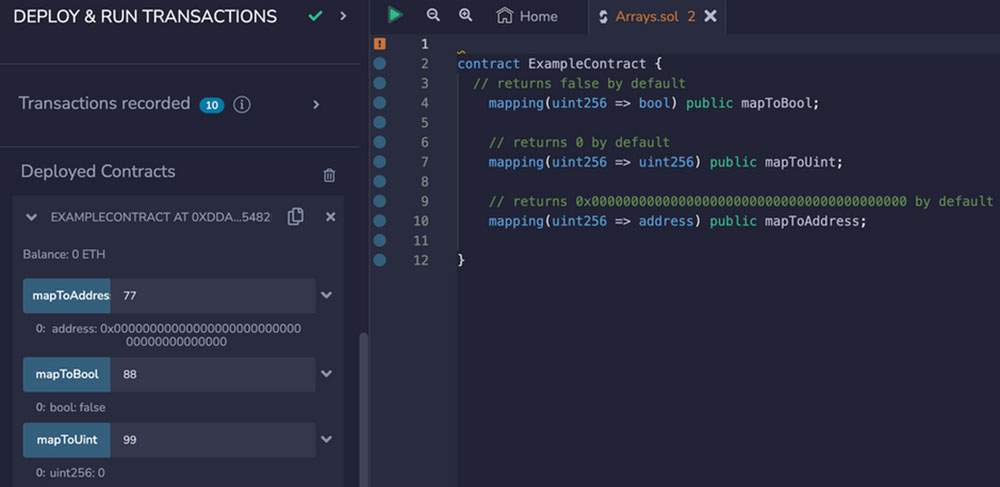Call the mapToUint function
Image resolution: width=1000 pixels, height=487 pixels.
point(67,440)
